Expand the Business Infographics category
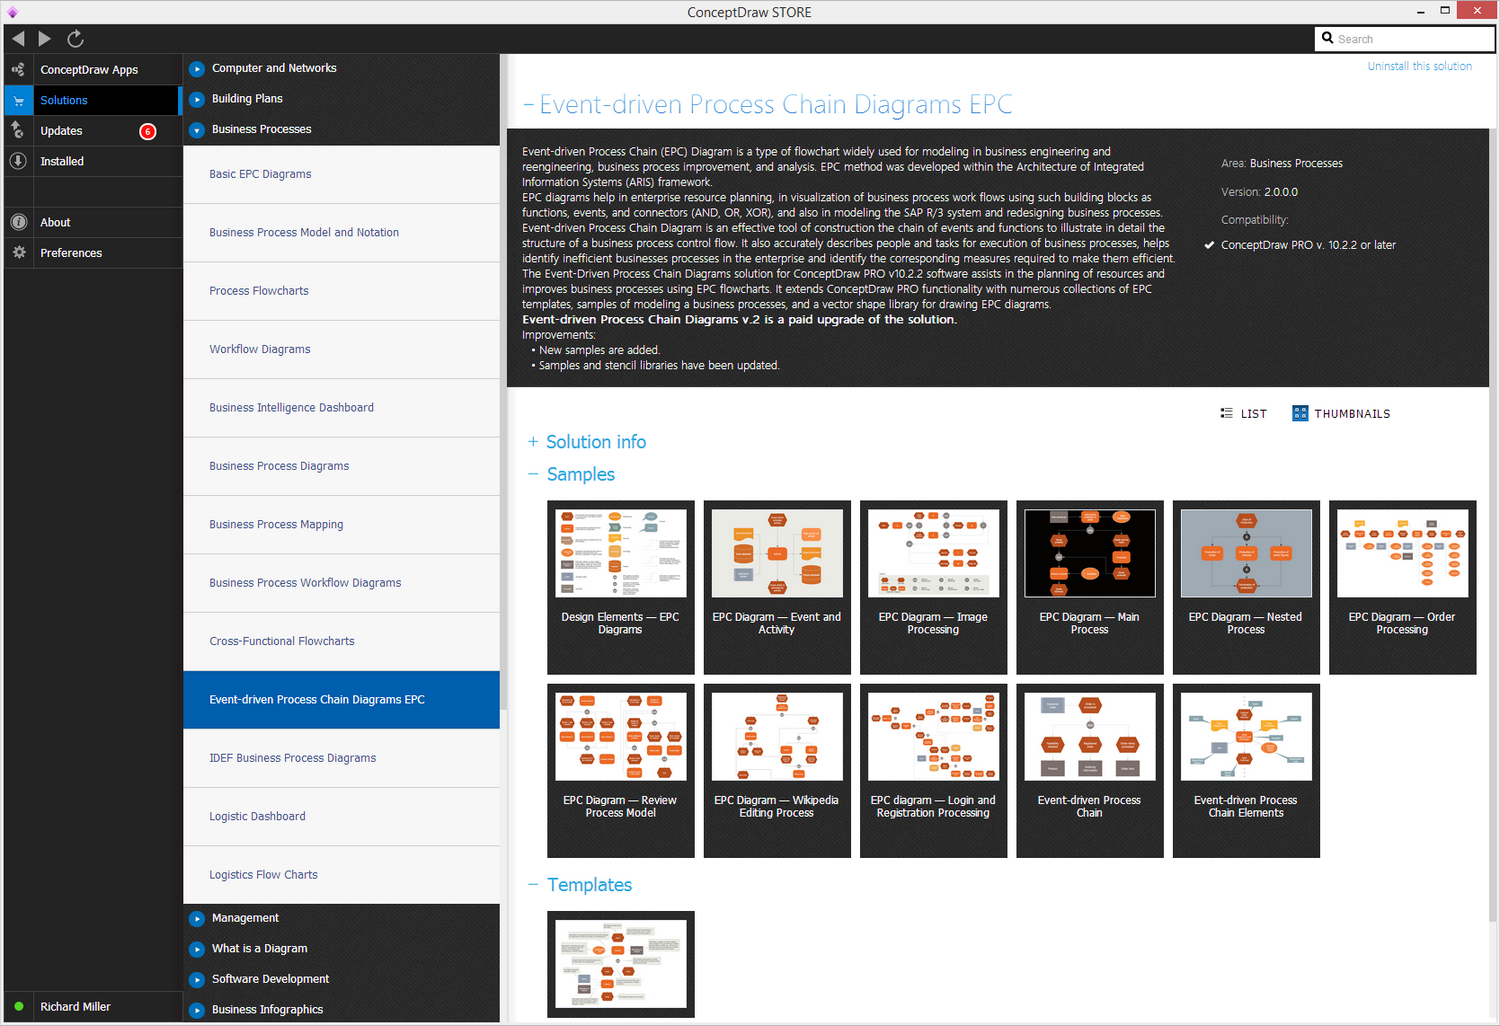 [197, 1010]
